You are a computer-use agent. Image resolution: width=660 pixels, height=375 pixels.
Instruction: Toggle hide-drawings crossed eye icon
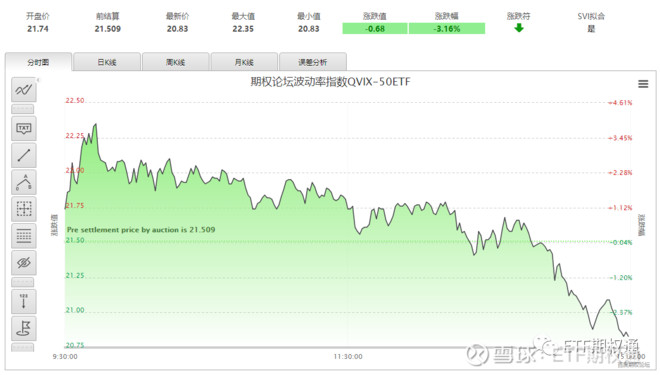point(24,263)
